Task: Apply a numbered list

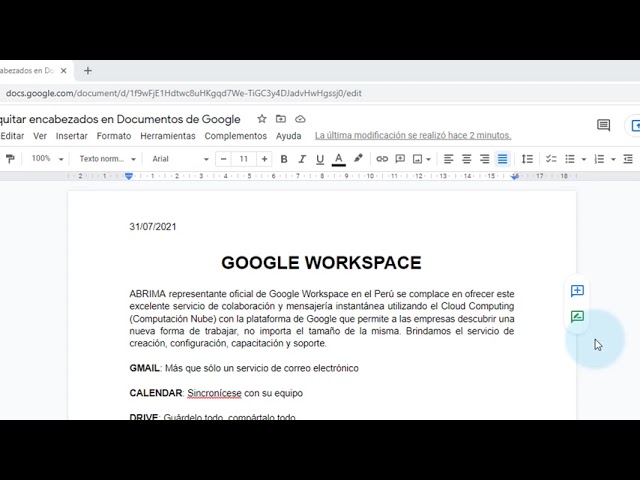Action: (599, 159)
